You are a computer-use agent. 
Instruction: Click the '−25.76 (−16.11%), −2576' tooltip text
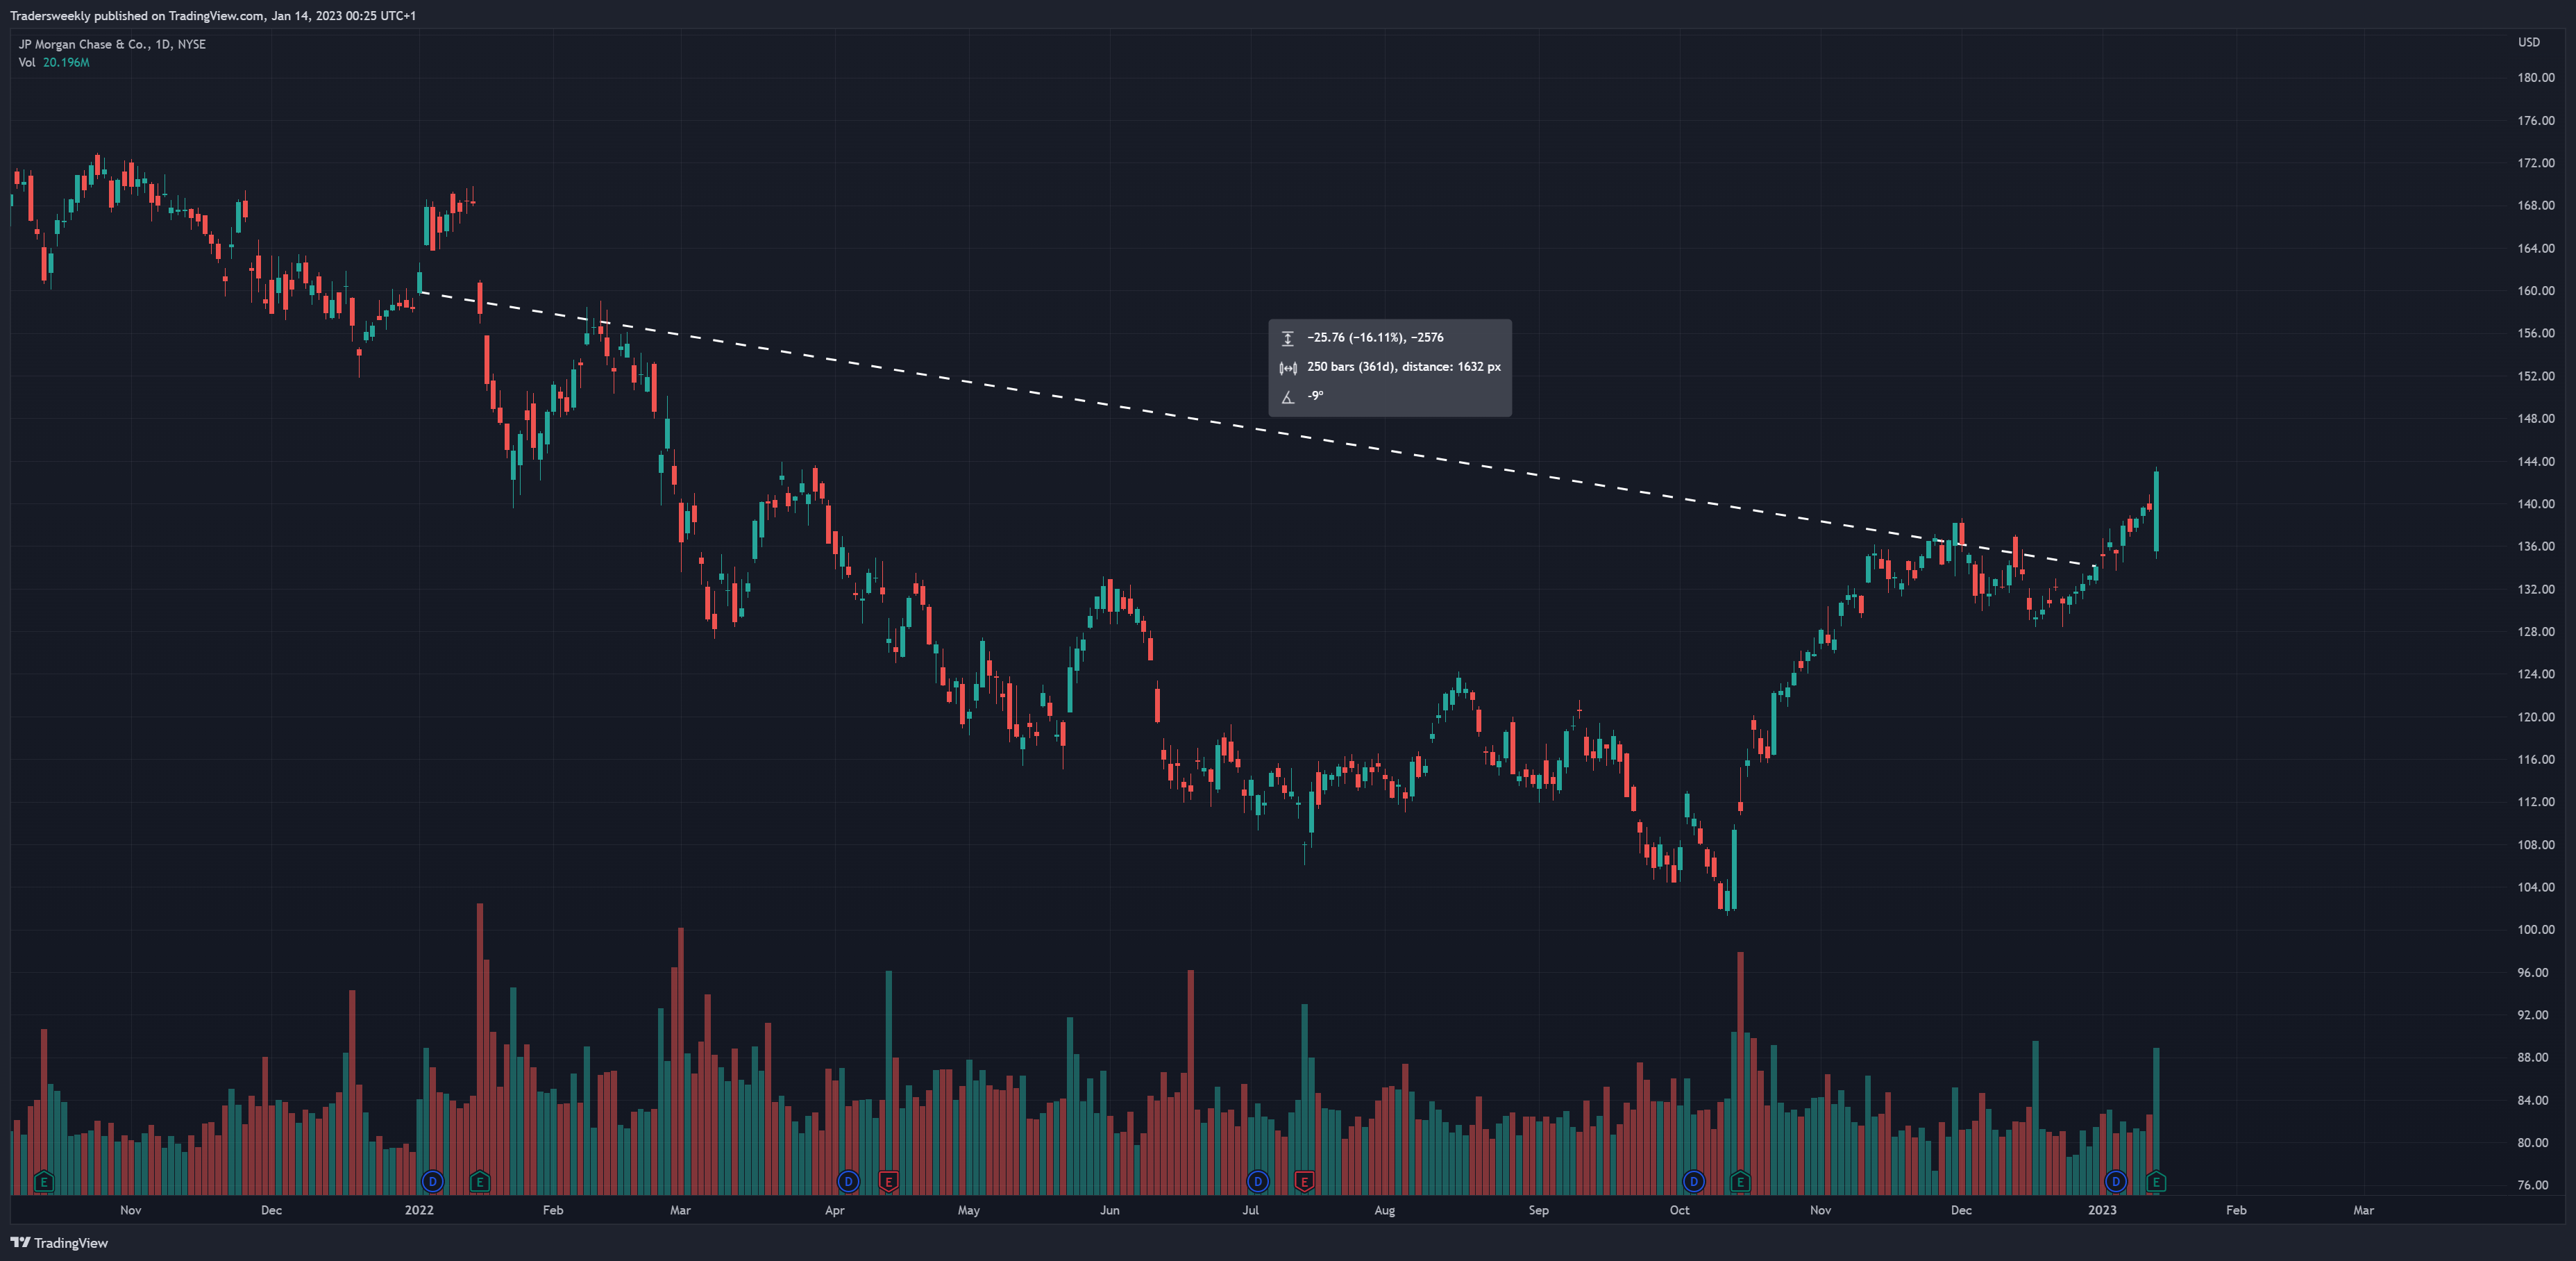click(1375, 338)
